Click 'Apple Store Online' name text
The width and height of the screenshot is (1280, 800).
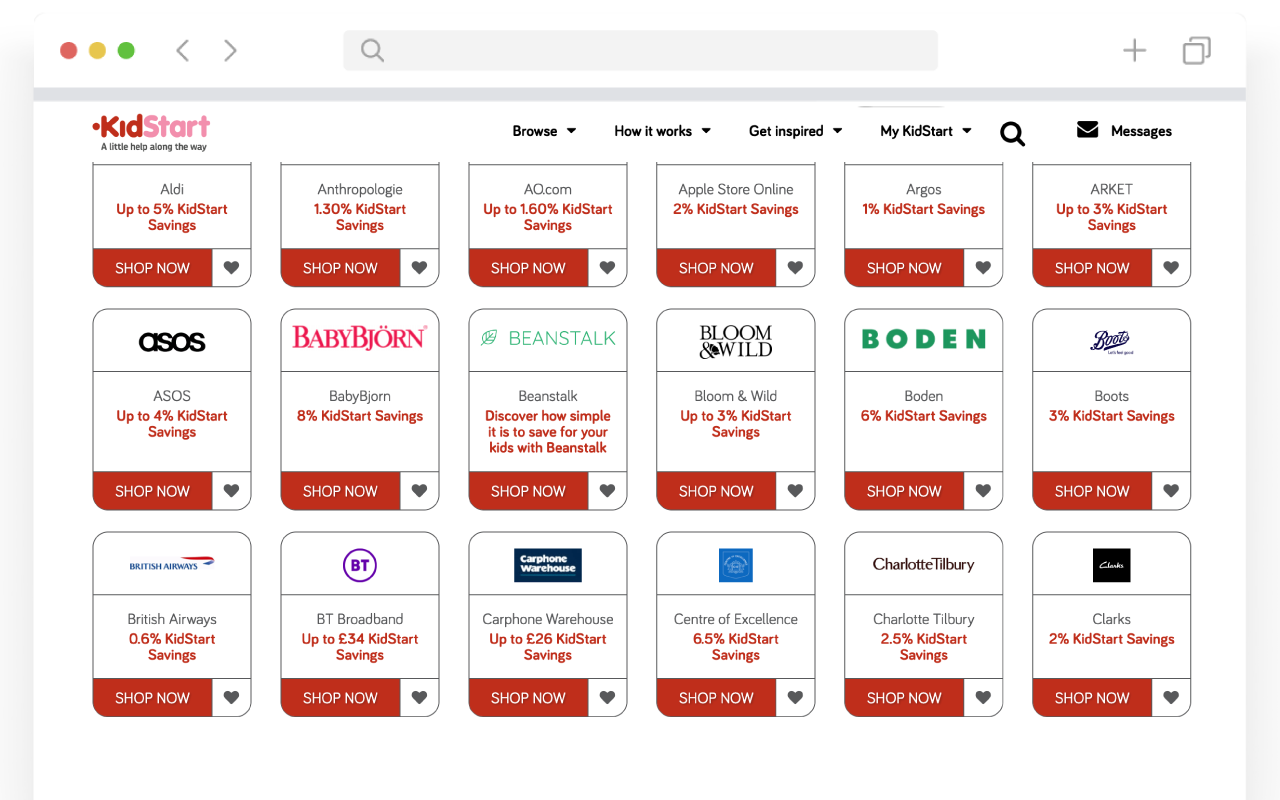[736, 189]
